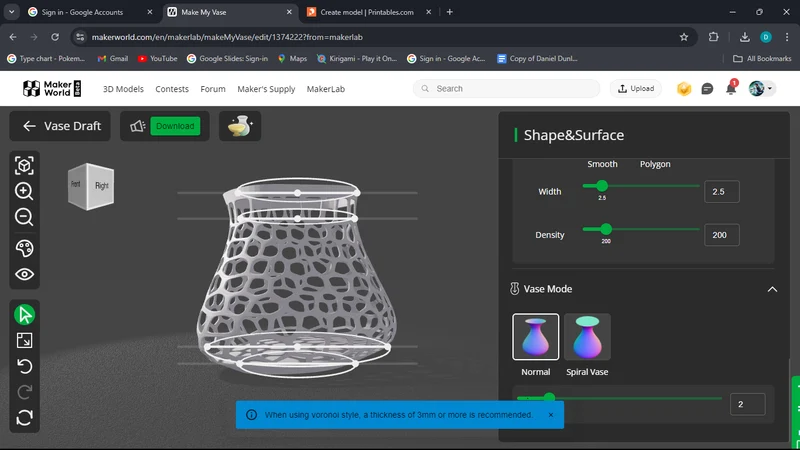Click the Upload button
This screenshot has width=800, height=450.
pos(636,88)
